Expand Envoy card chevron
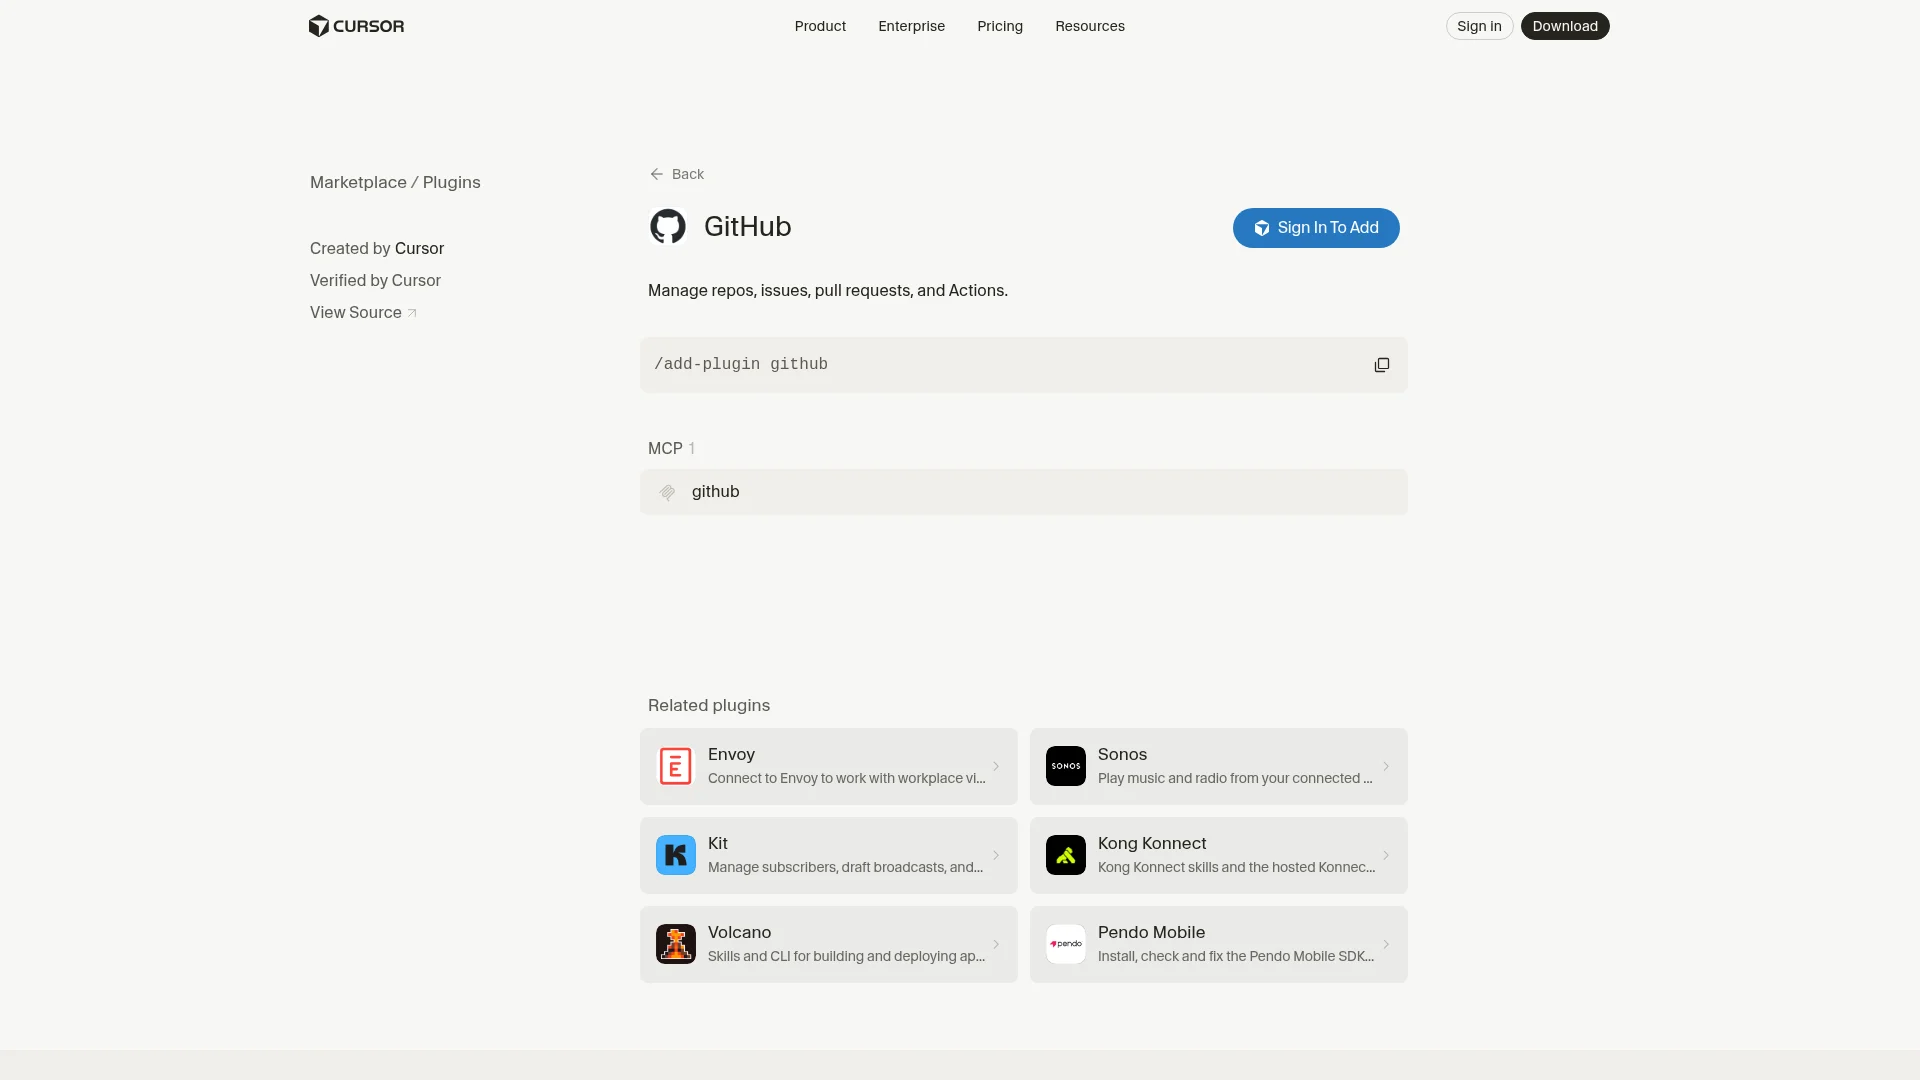The image size is (1920, 1080). click(x=996, y=766)
